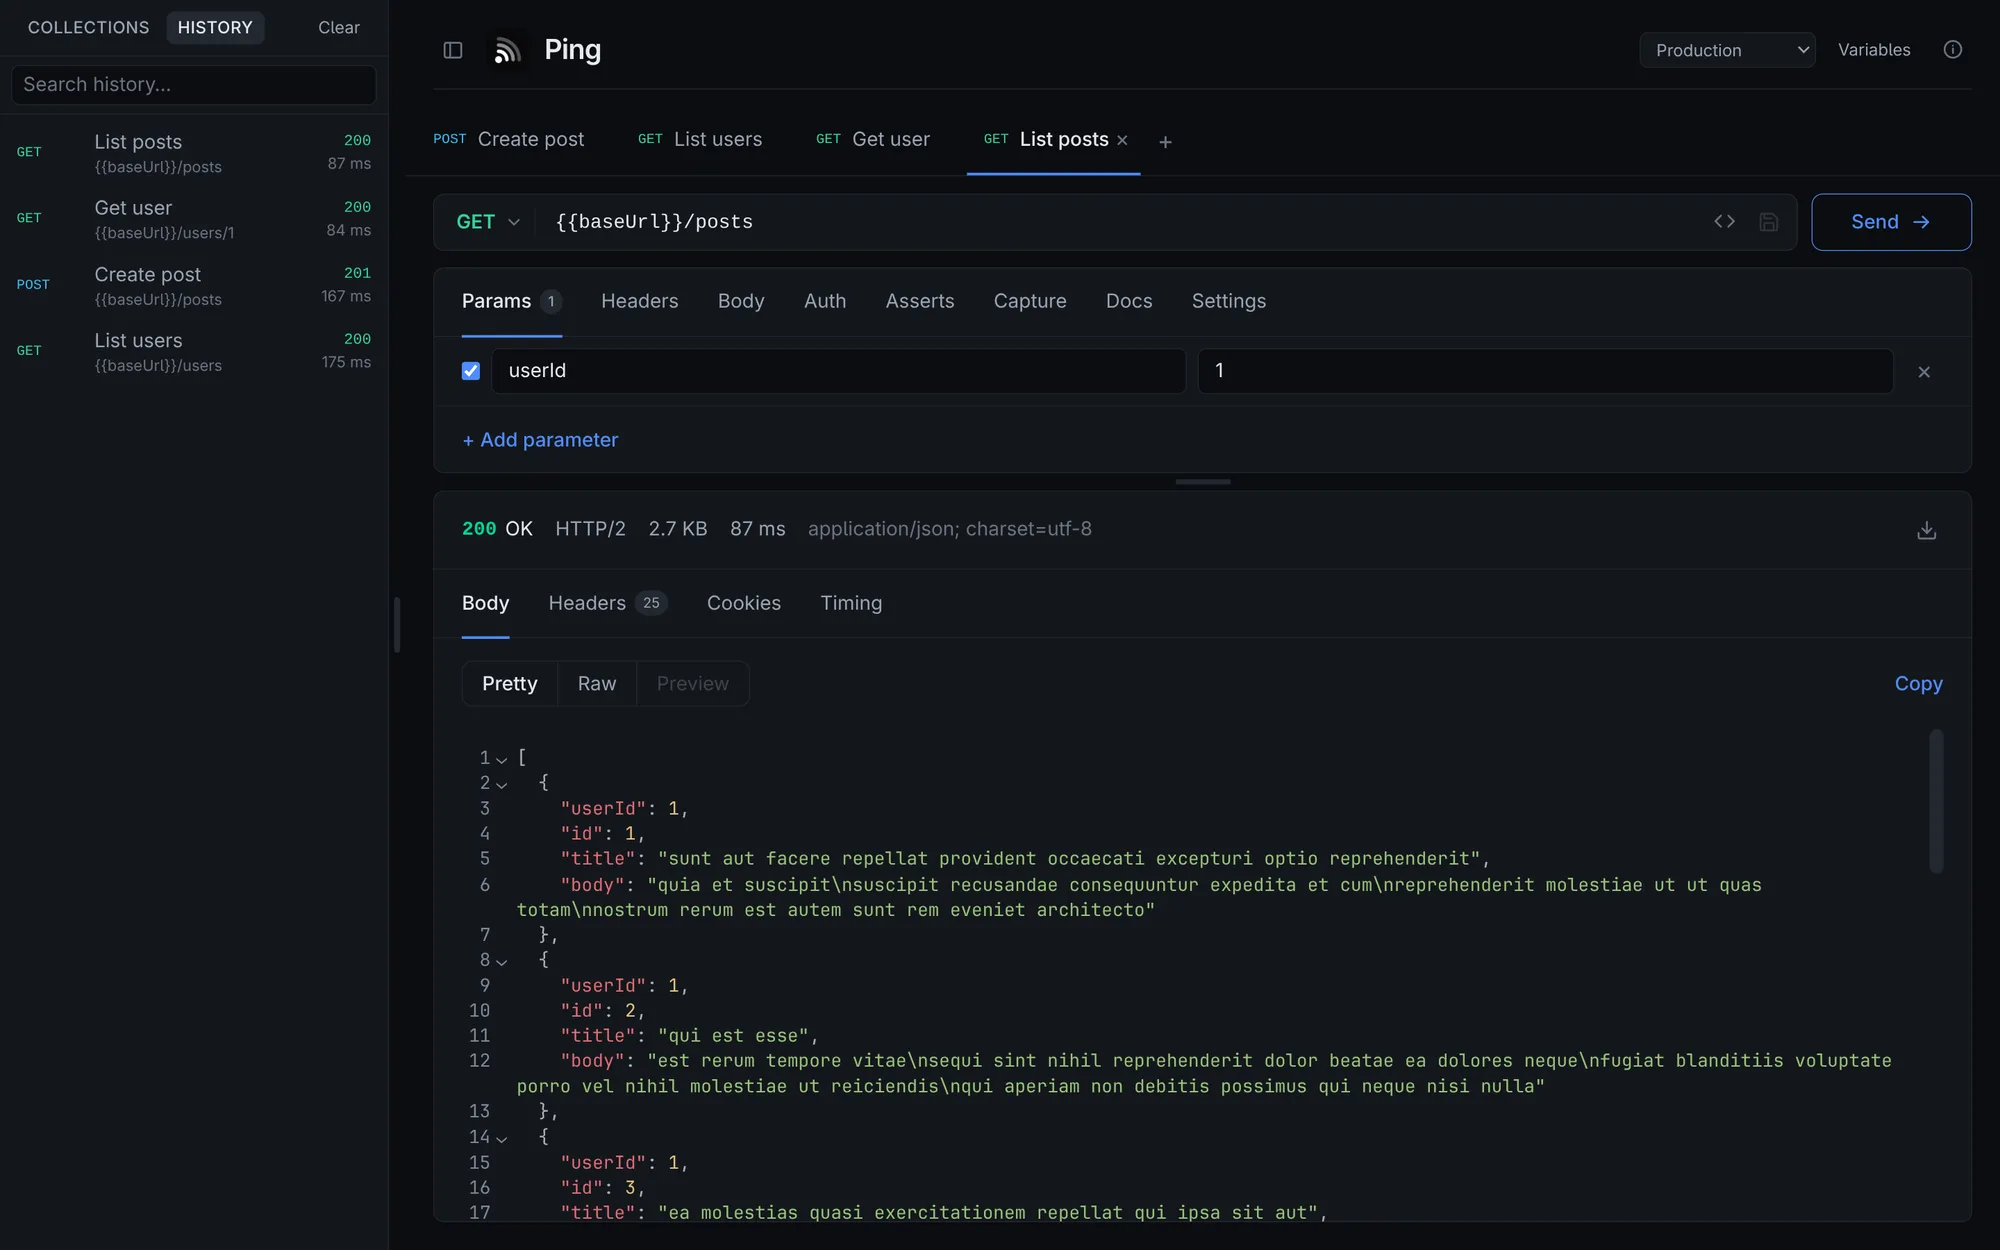
Task: Switch response view to Pretty
Action: (510, 684)
